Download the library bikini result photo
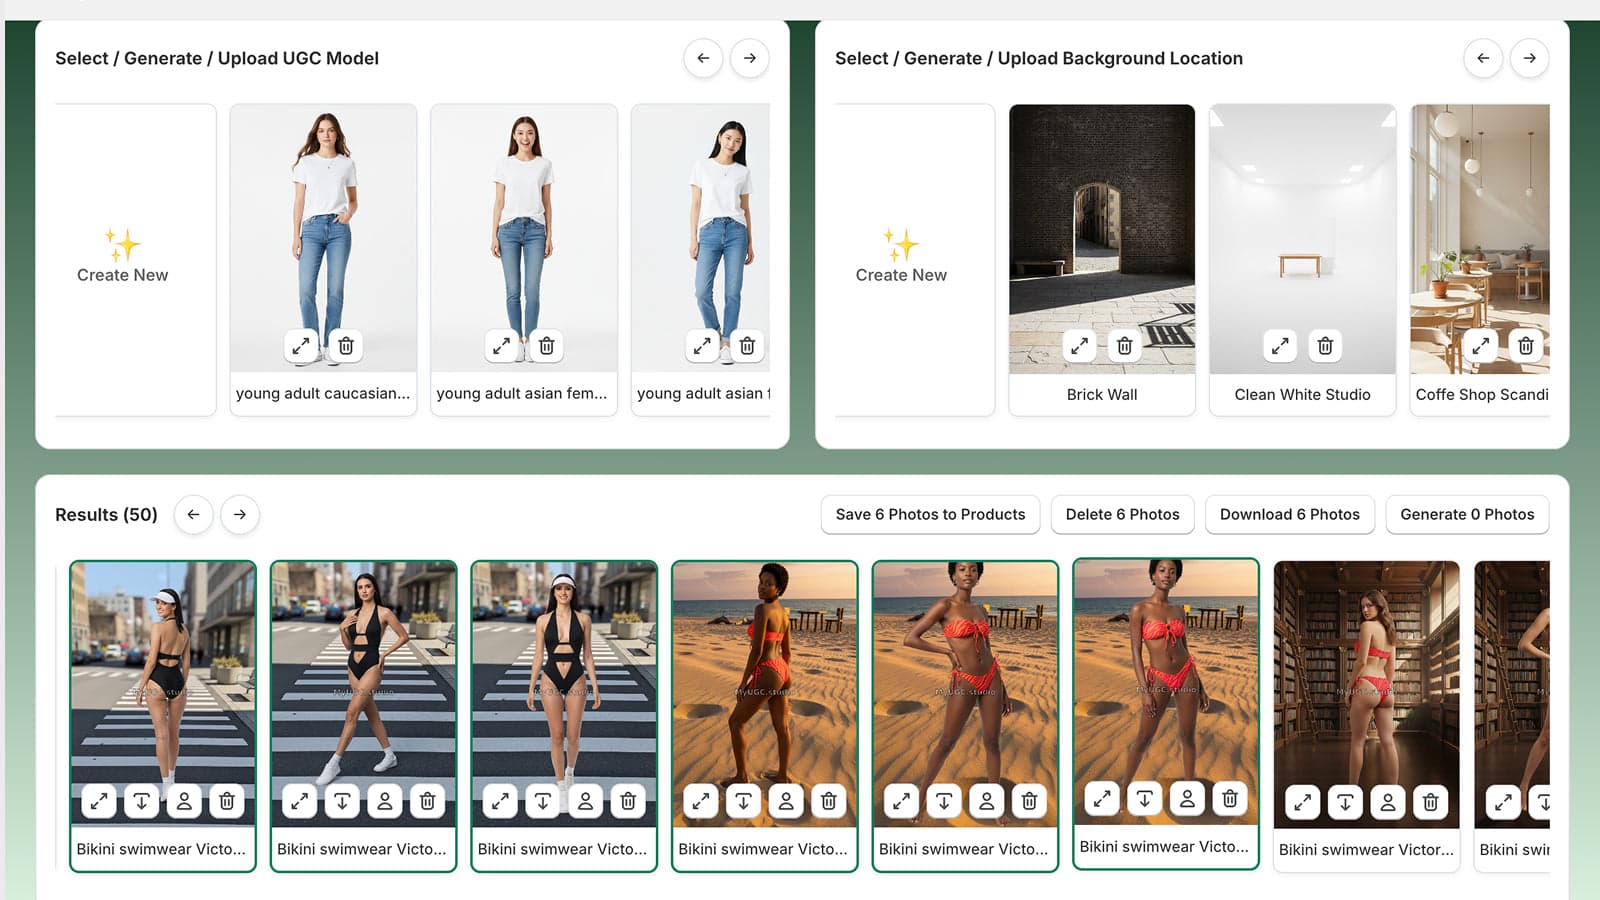The width and height of the screenshot is (1600, 900). [1345, 802]
